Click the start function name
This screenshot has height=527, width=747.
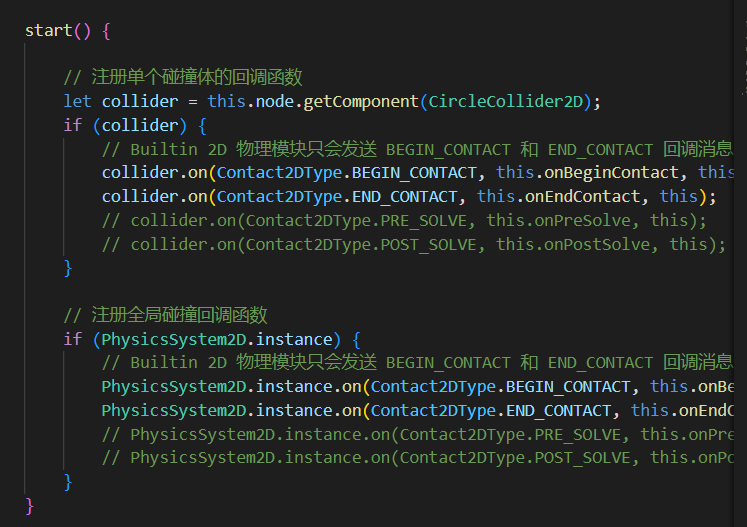[x=48, y=30]
